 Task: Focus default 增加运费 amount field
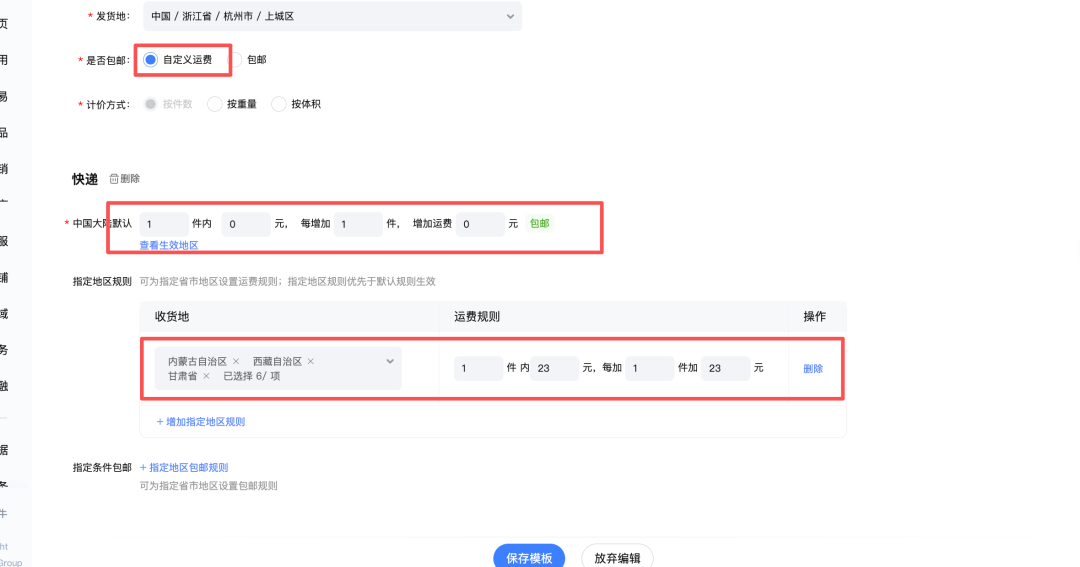point(480,224)
